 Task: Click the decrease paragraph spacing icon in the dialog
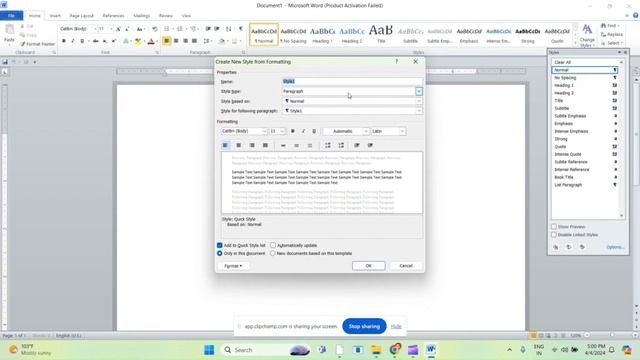point(341,145)
